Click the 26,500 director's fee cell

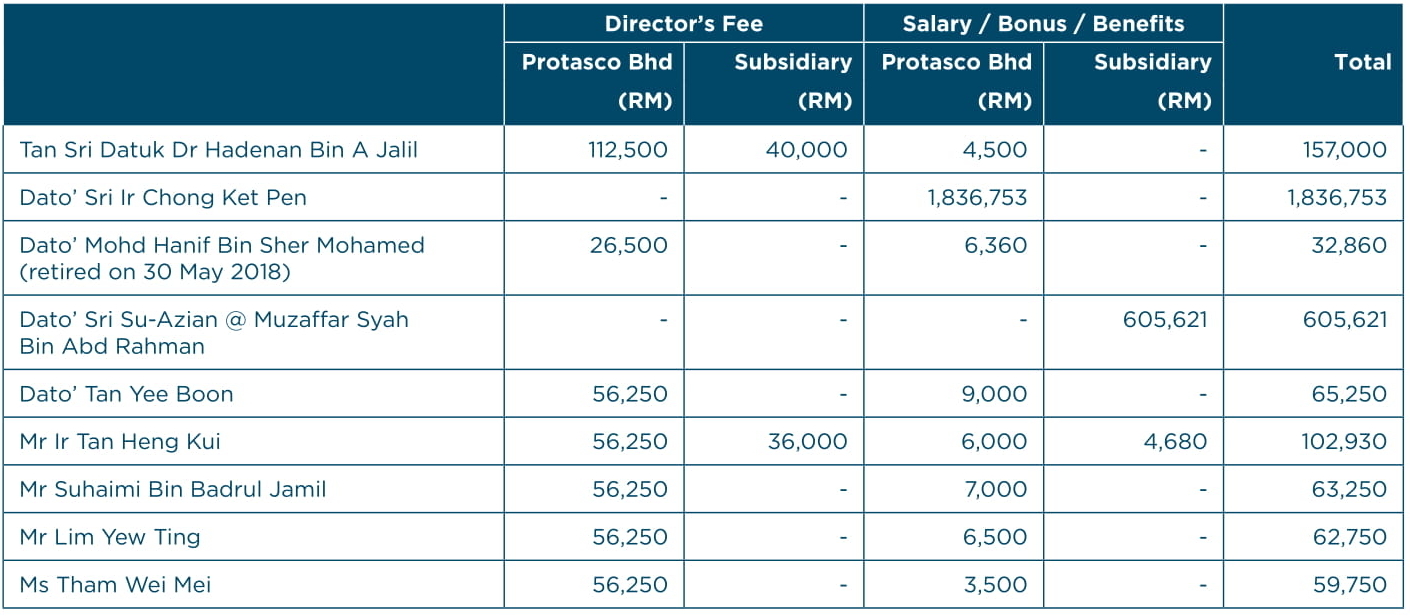[x=629, y=246]
